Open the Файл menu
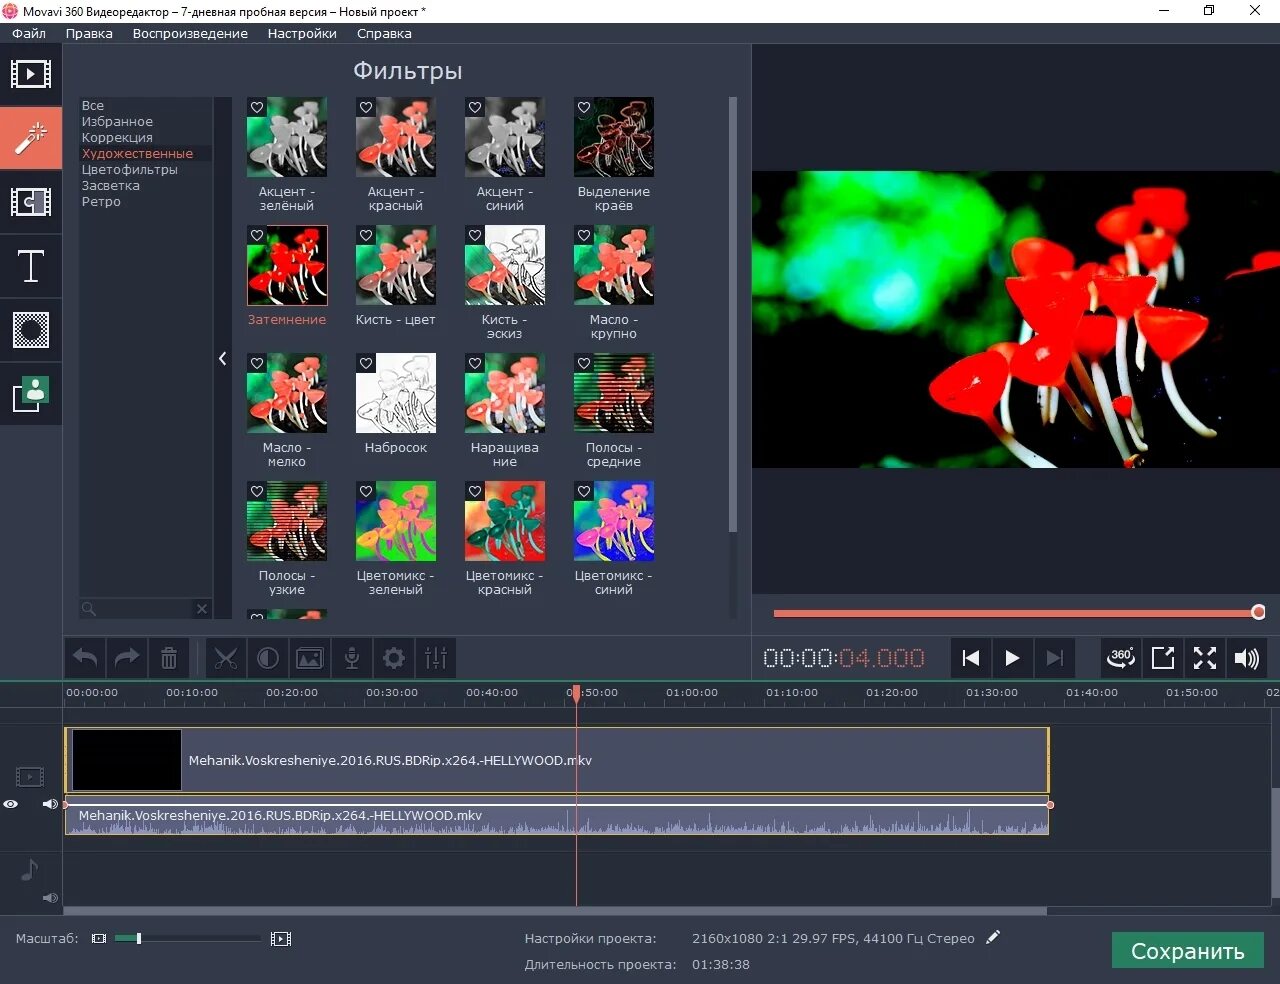The image size is (1280, 984). [29, 33]
